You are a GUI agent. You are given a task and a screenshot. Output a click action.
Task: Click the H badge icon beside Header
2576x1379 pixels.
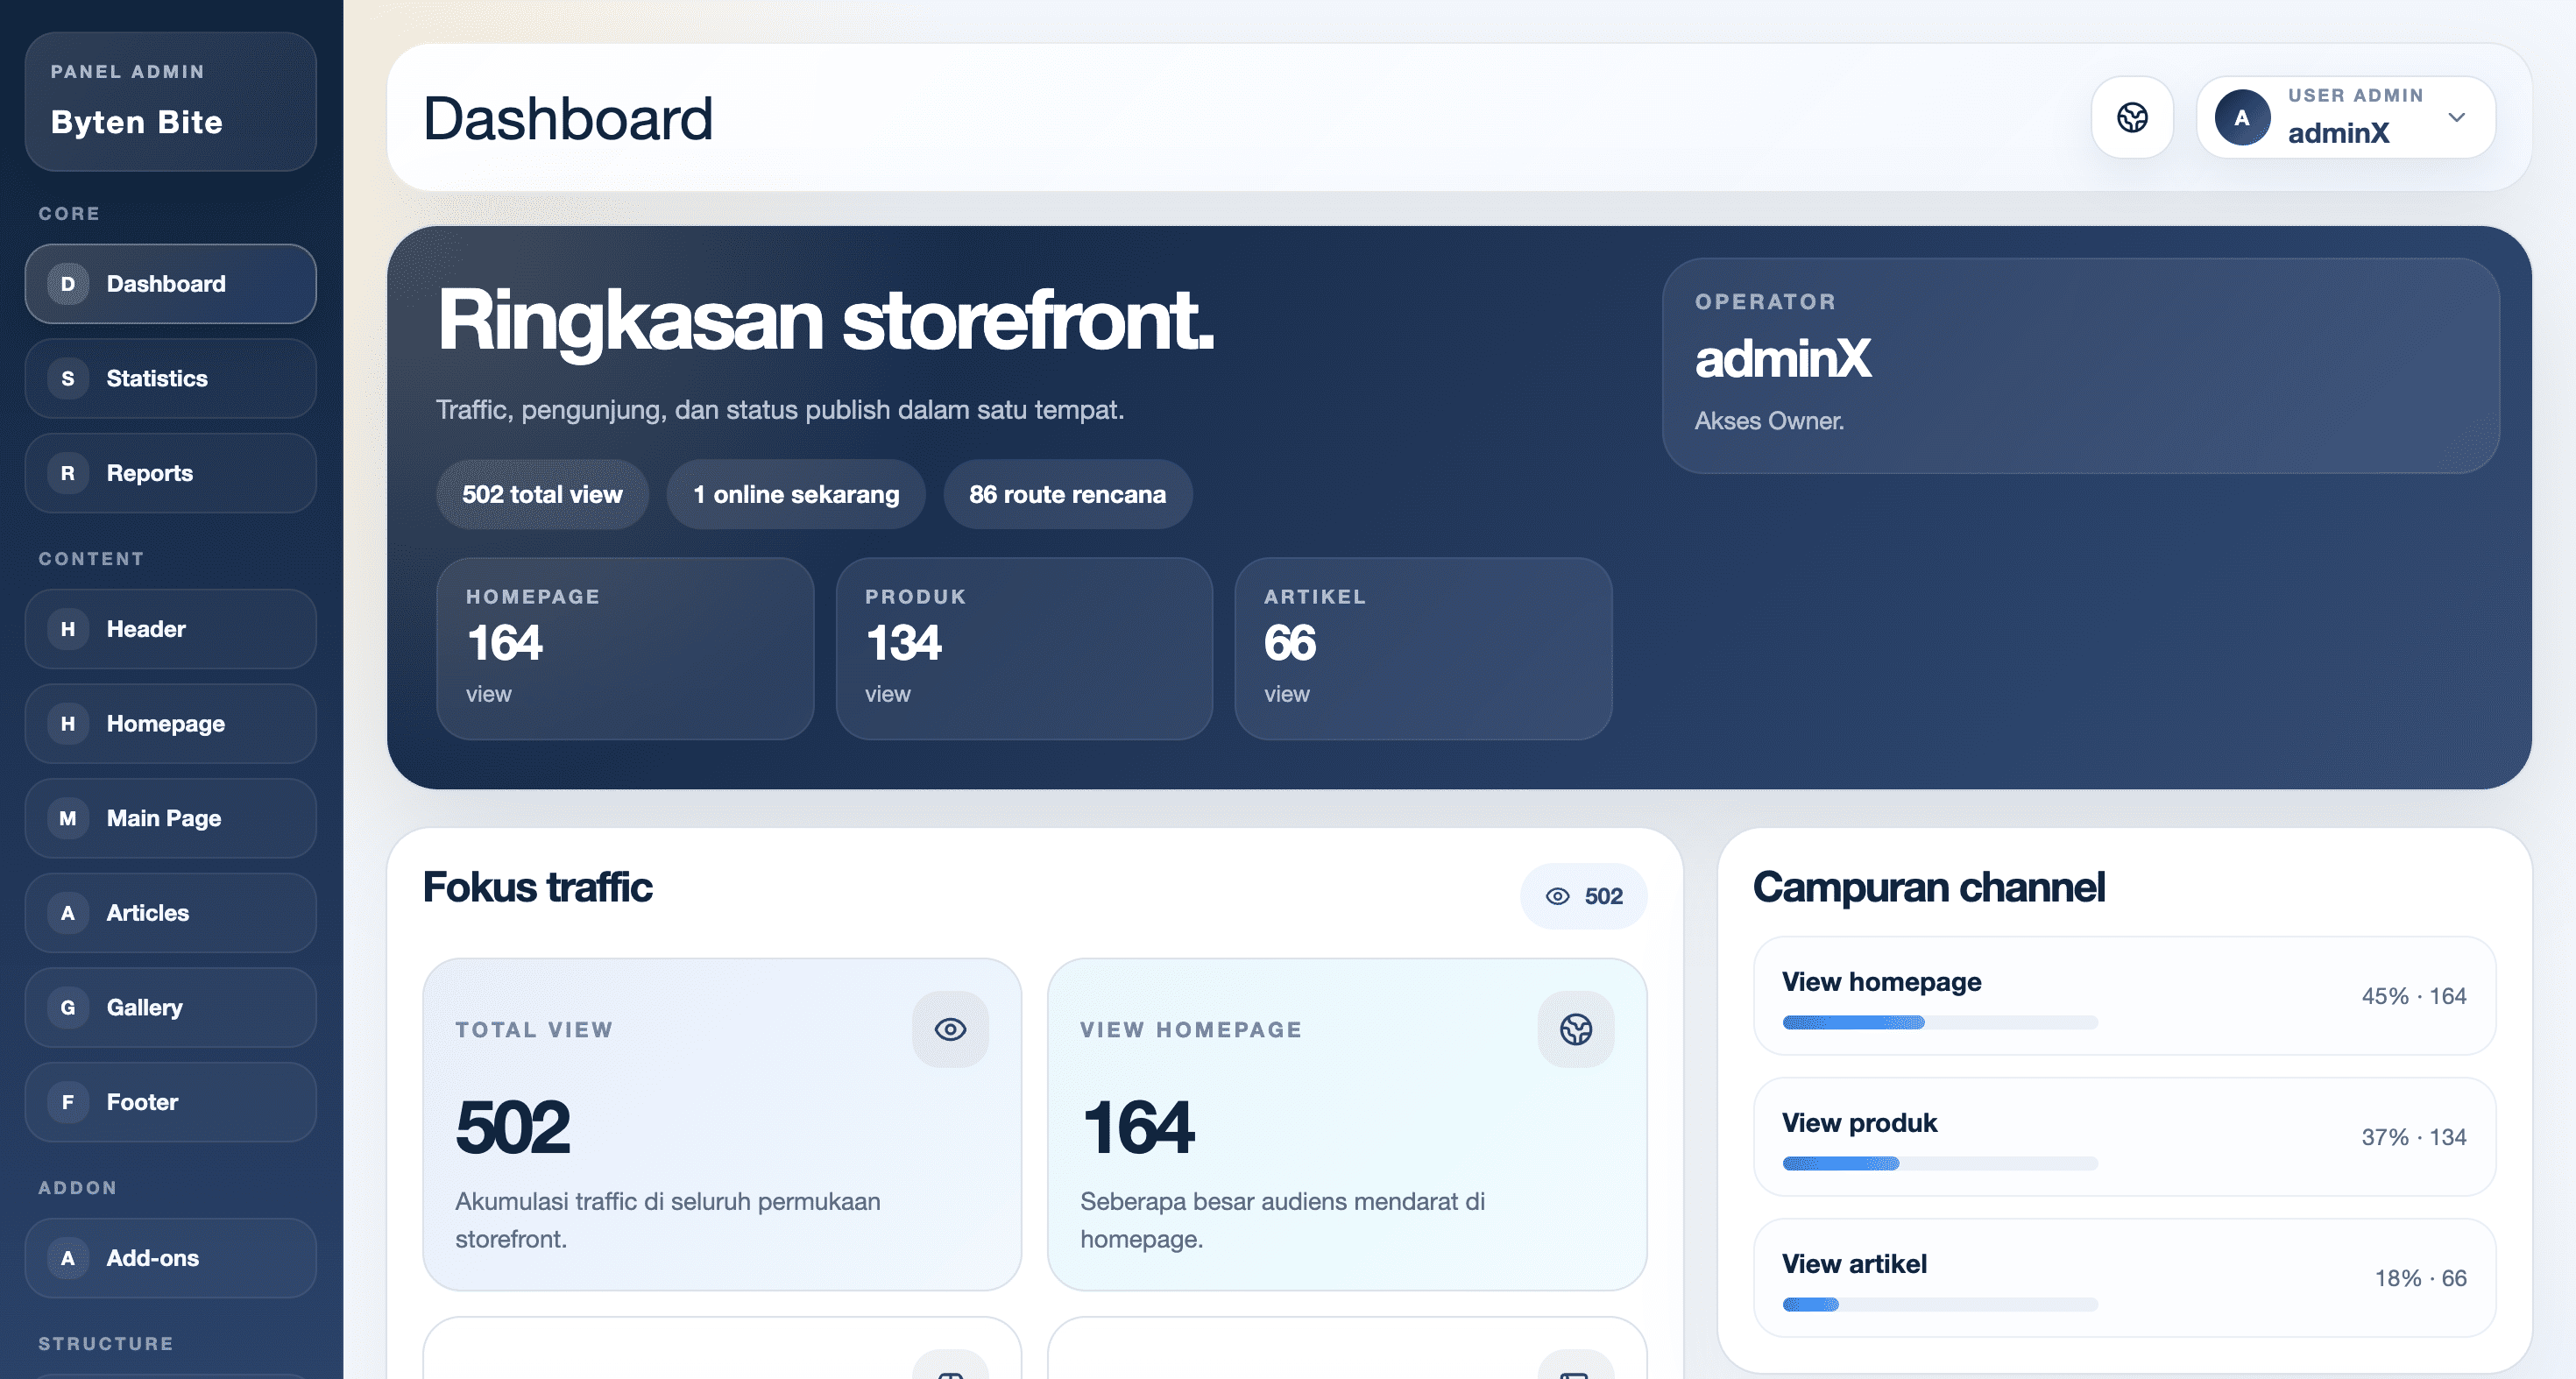tap(68, 629)
